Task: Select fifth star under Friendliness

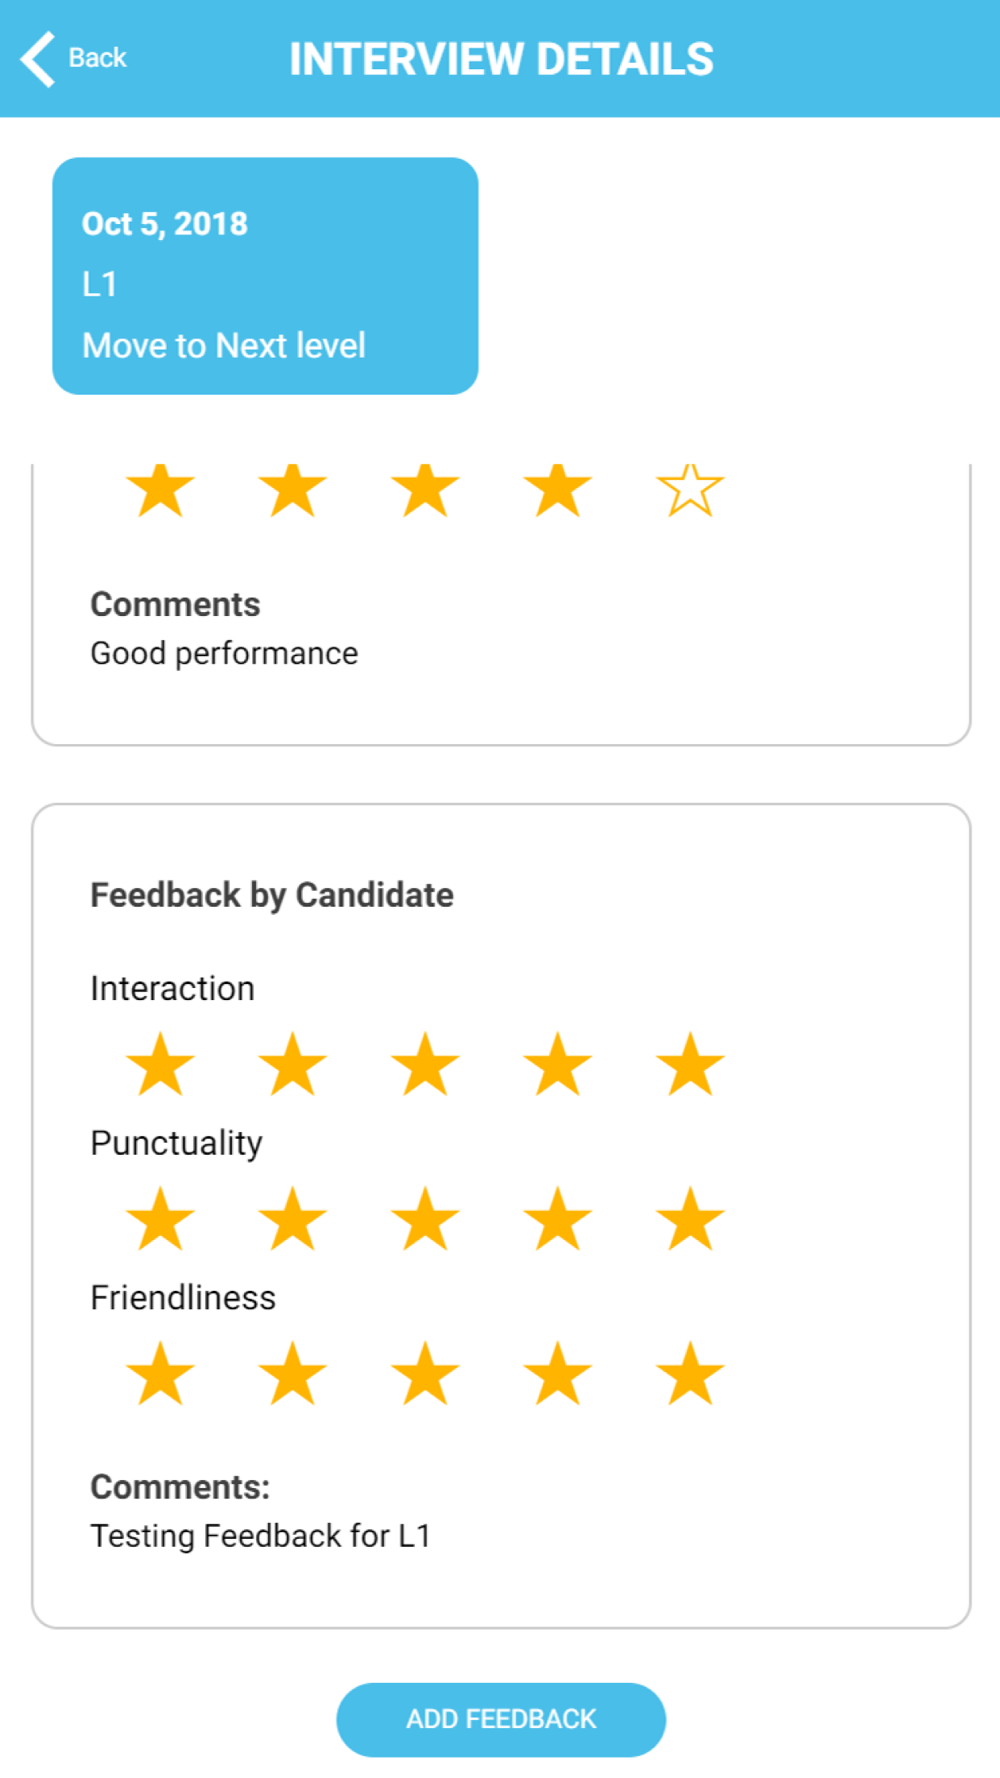Action: click(x=690, y=1375)
